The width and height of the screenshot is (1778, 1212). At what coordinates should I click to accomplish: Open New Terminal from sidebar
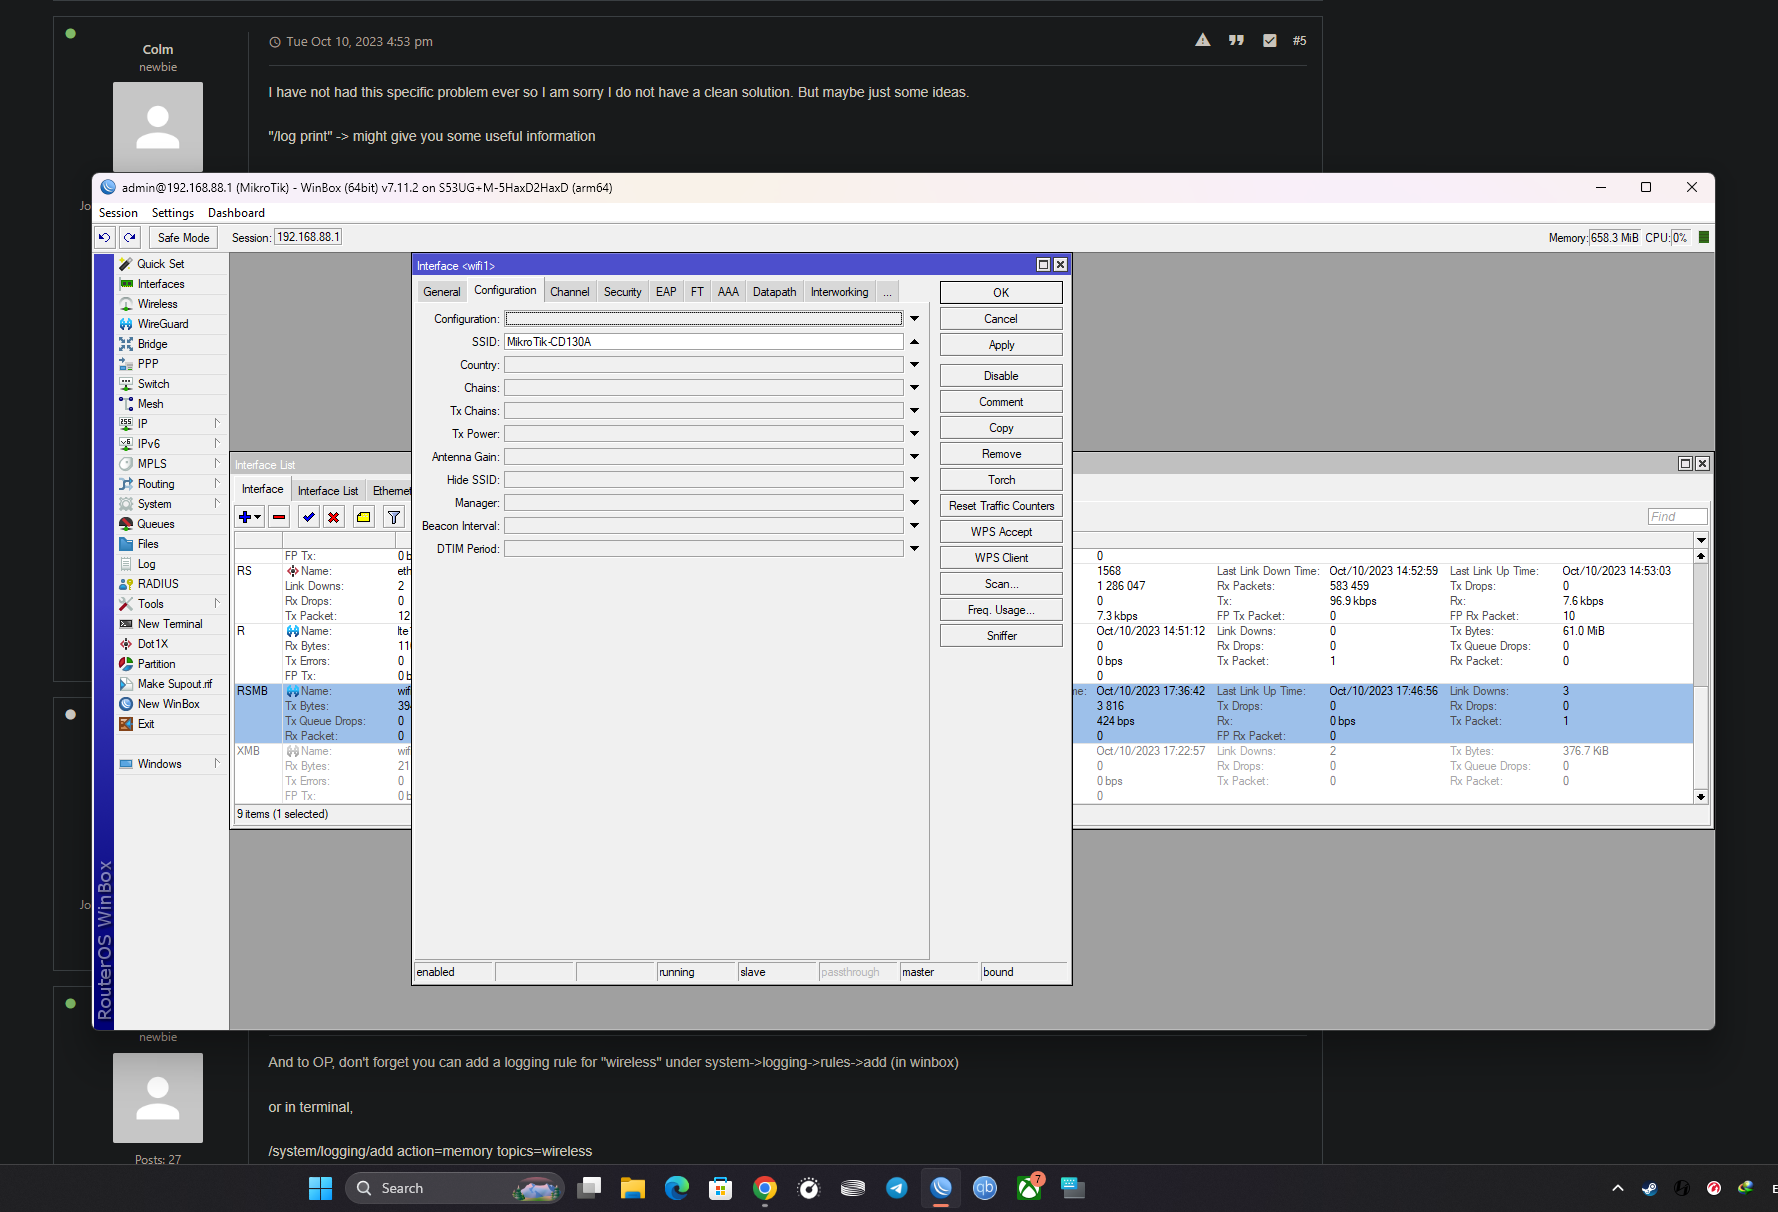[171, 624]
